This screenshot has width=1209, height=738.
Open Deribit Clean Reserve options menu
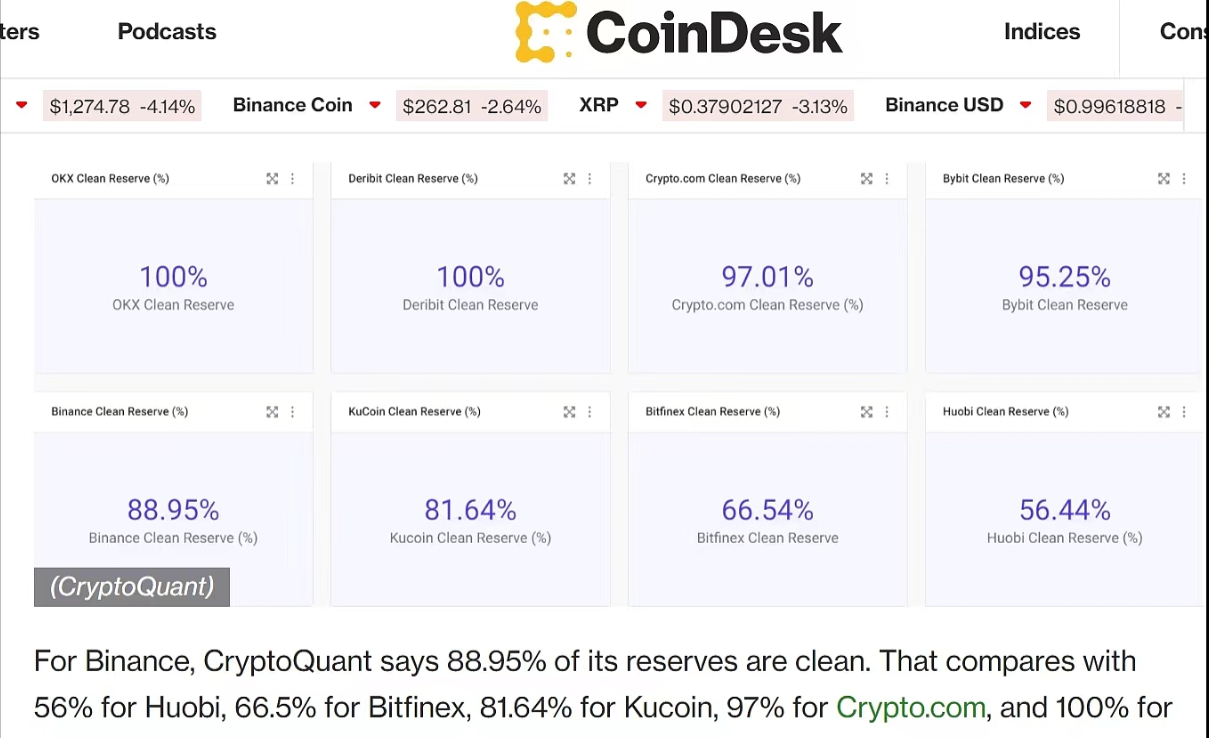590,179
